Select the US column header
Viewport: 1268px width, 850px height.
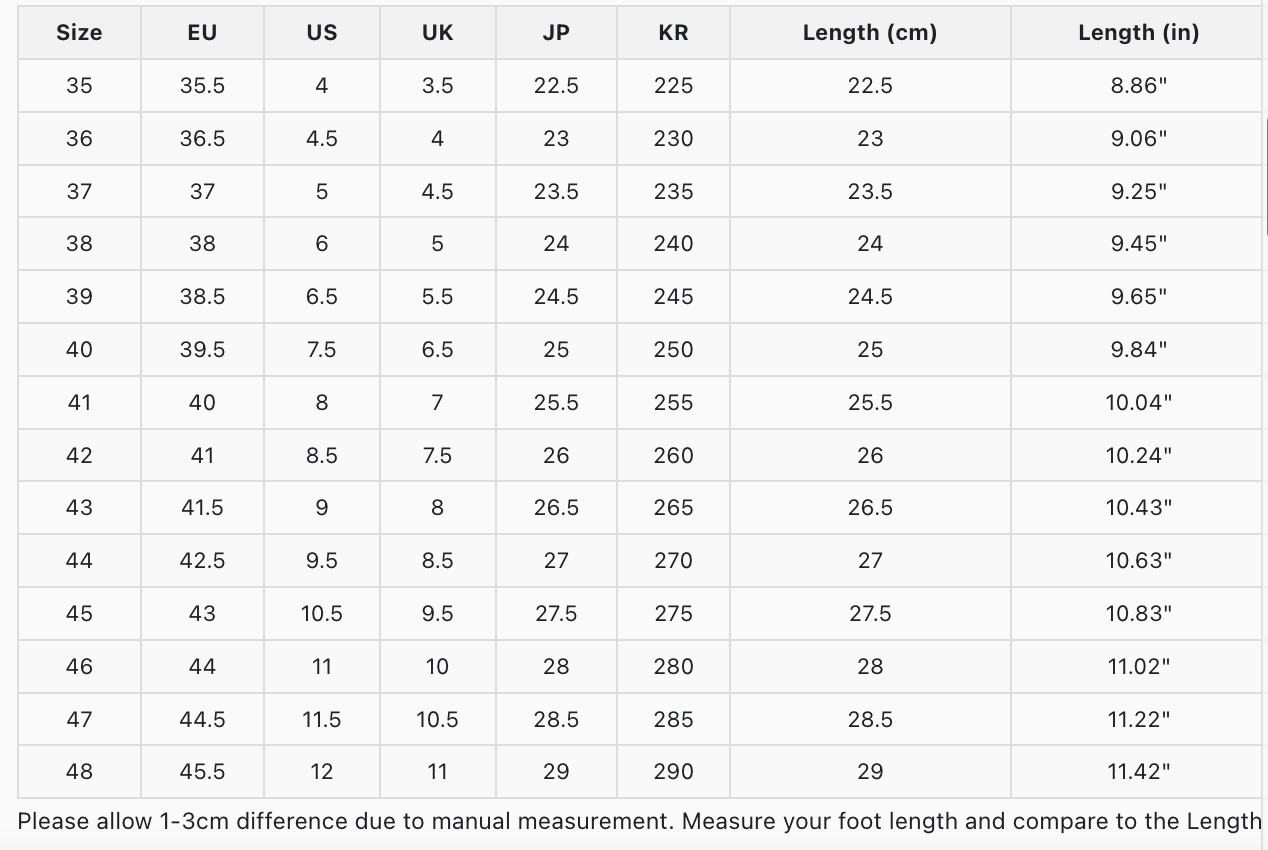pyautogui.click(x=321, y=32)
